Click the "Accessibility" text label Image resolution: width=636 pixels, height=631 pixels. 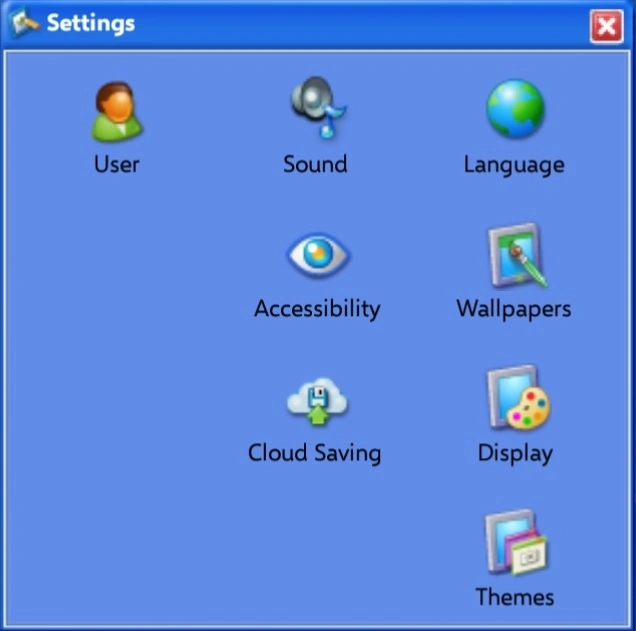pos(317,309)
